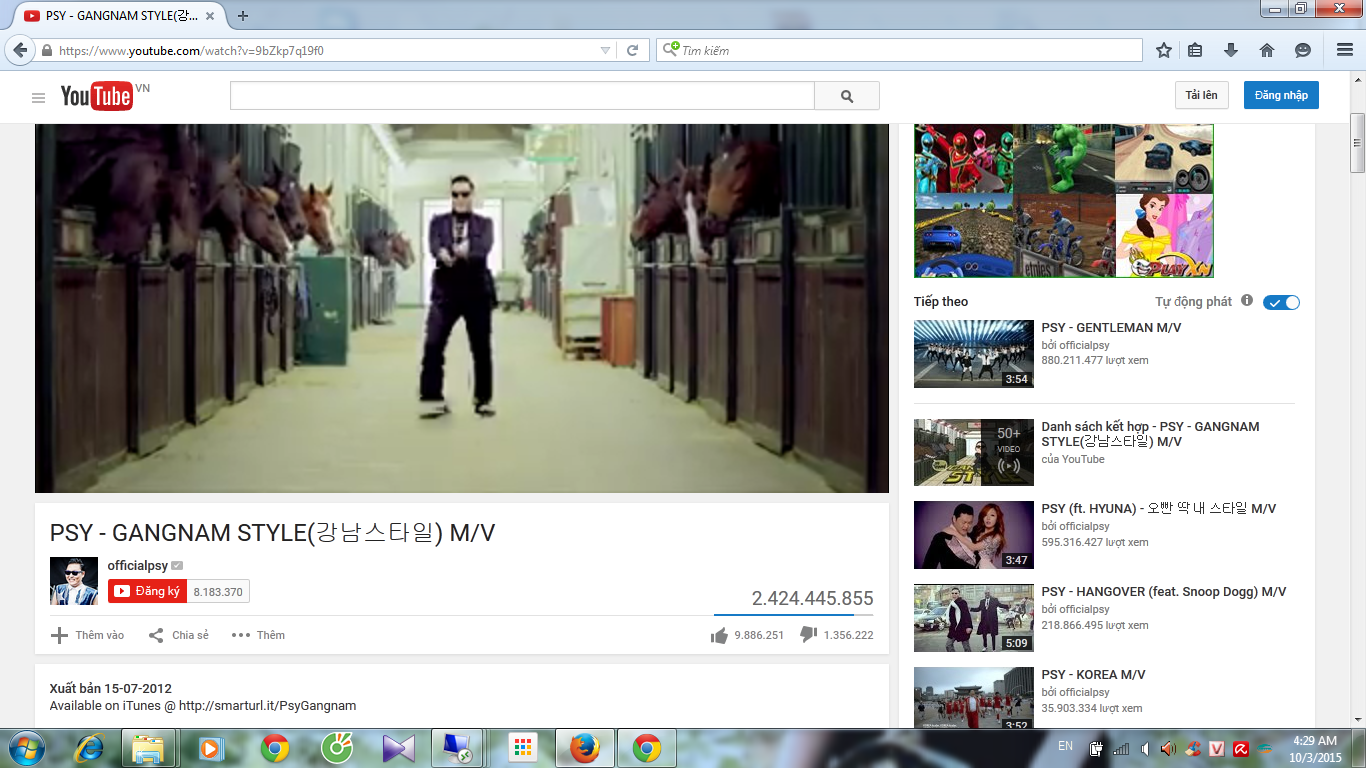Show bookmarks list icon in Firefox toolbar
Screen dimensions: 1366x768
point(1195,50)
